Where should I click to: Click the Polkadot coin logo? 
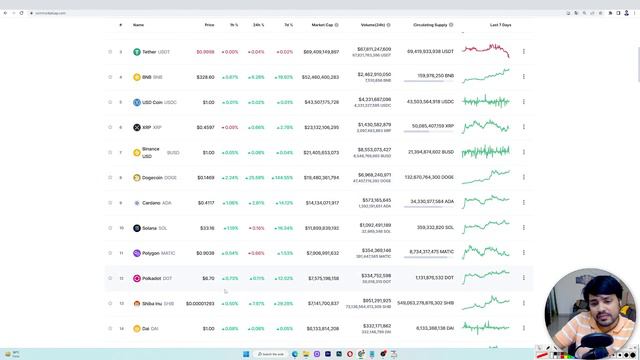[137, 278]
